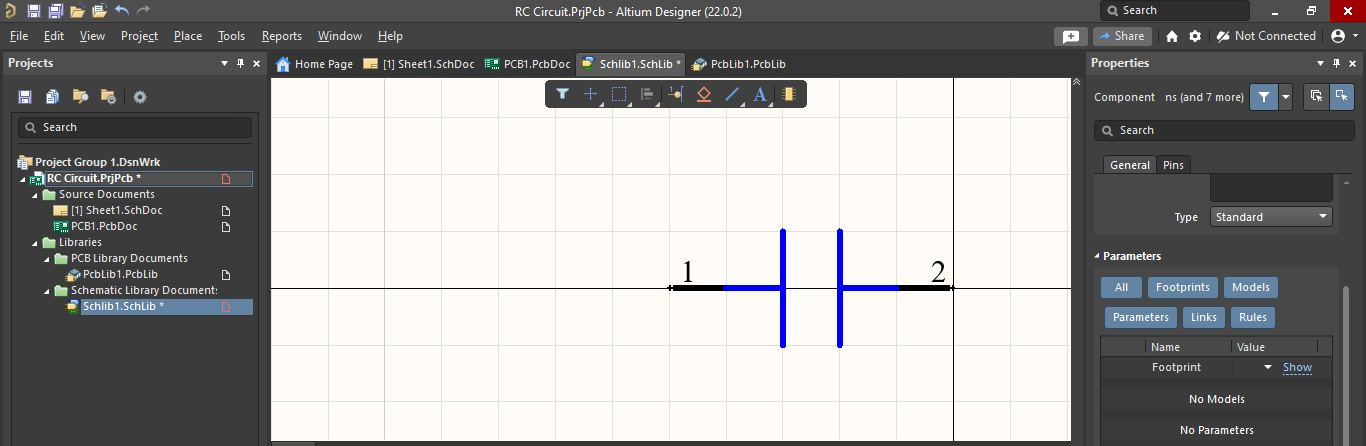Image resolution: width=1366 pixels, height=446 pixels.
Task: Click the add comment icon in header
Action: coord(1070,36)
